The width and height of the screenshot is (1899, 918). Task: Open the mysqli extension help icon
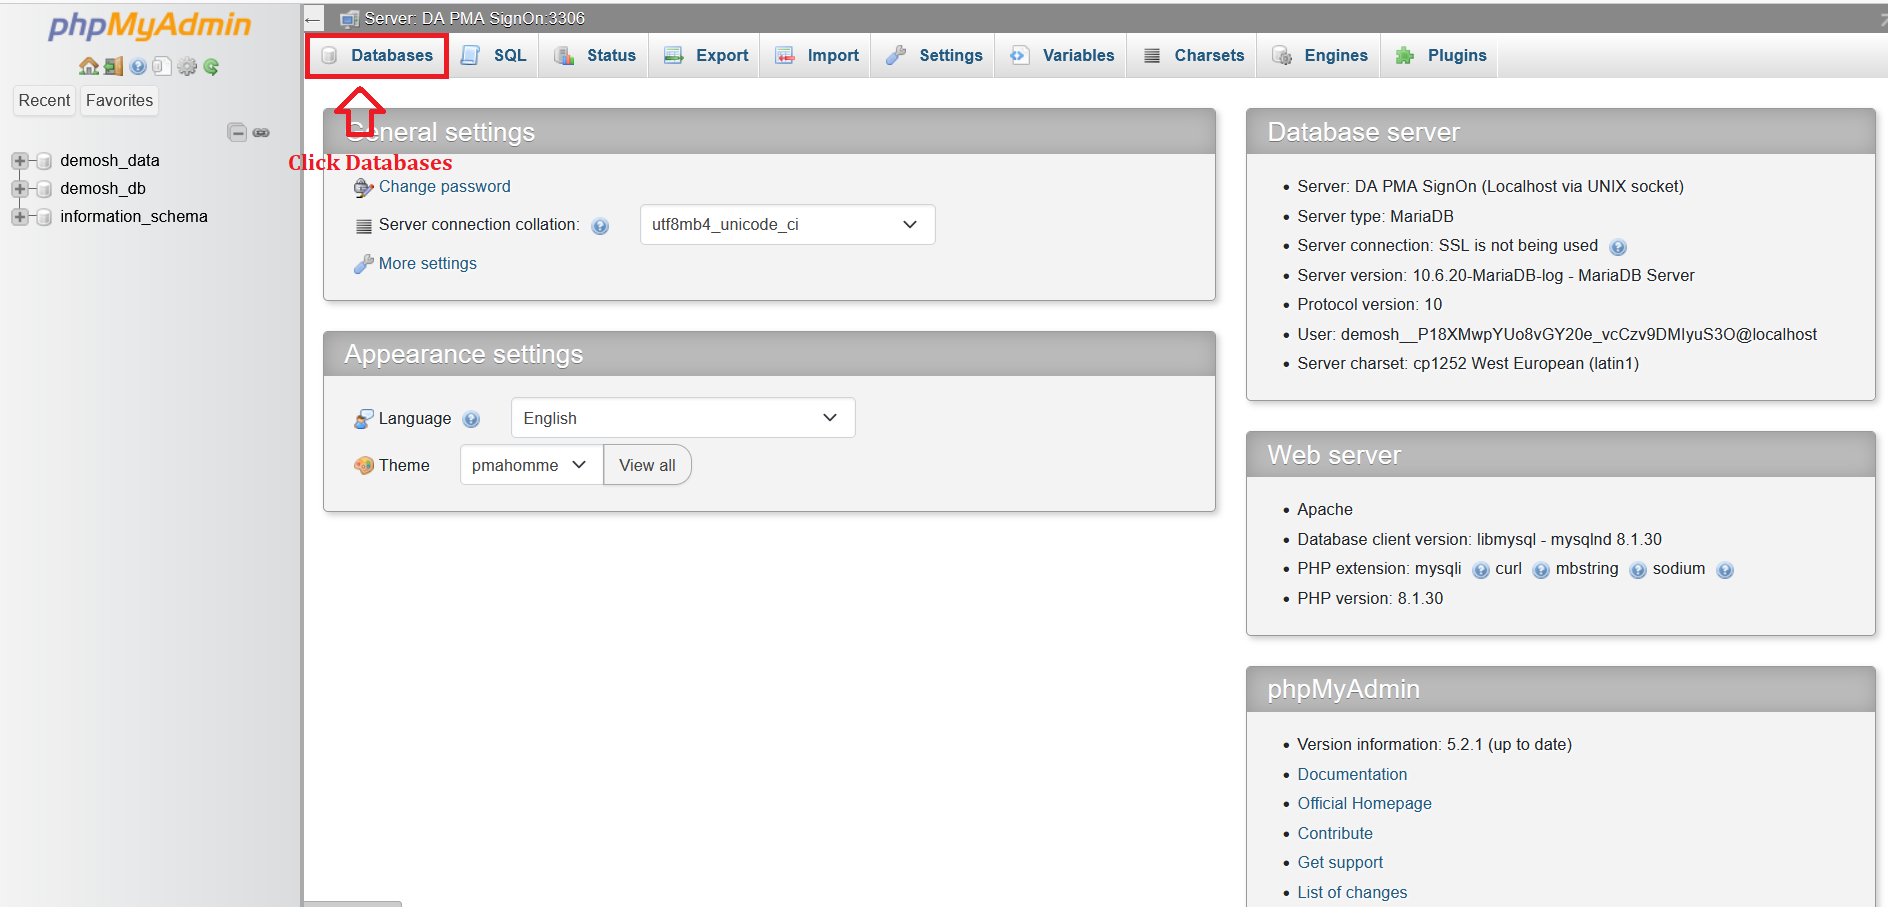[1481, 571]
